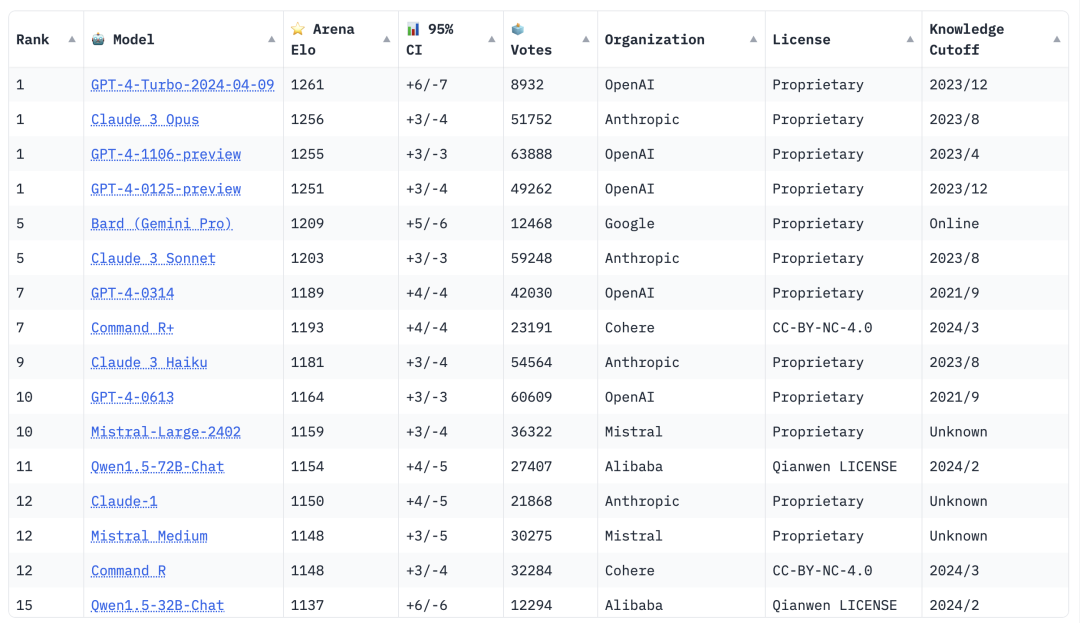This screenshot has height=623, width=1080.
Task: Open Claude 3 Sonnet link
Action: [153, 258]
